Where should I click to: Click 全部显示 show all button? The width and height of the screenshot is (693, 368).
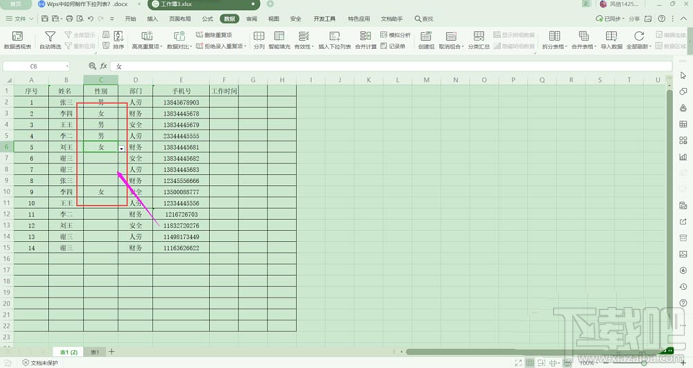pos(80,34)
